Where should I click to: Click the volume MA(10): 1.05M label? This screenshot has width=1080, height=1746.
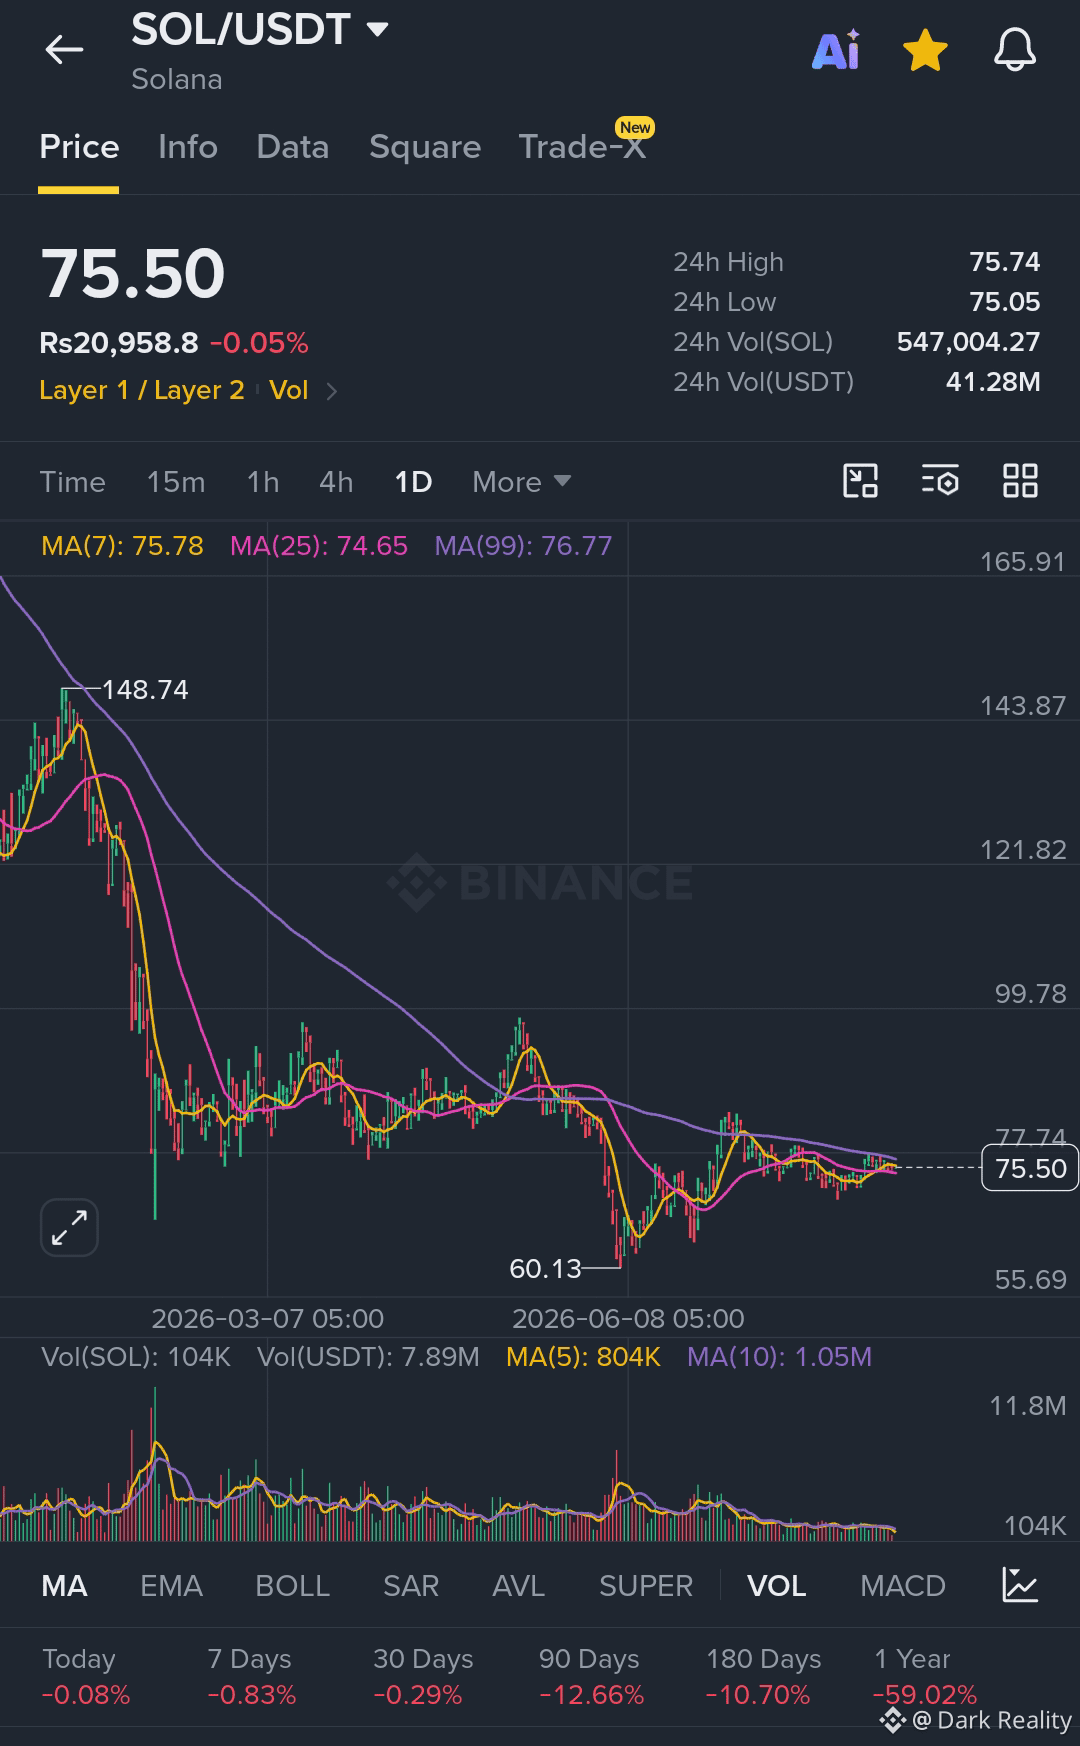779,1357
